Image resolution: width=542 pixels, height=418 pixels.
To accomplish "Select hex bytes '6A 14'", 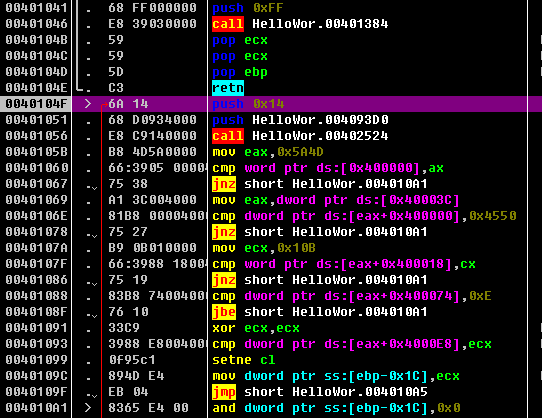I will click(x=128, y=104).
